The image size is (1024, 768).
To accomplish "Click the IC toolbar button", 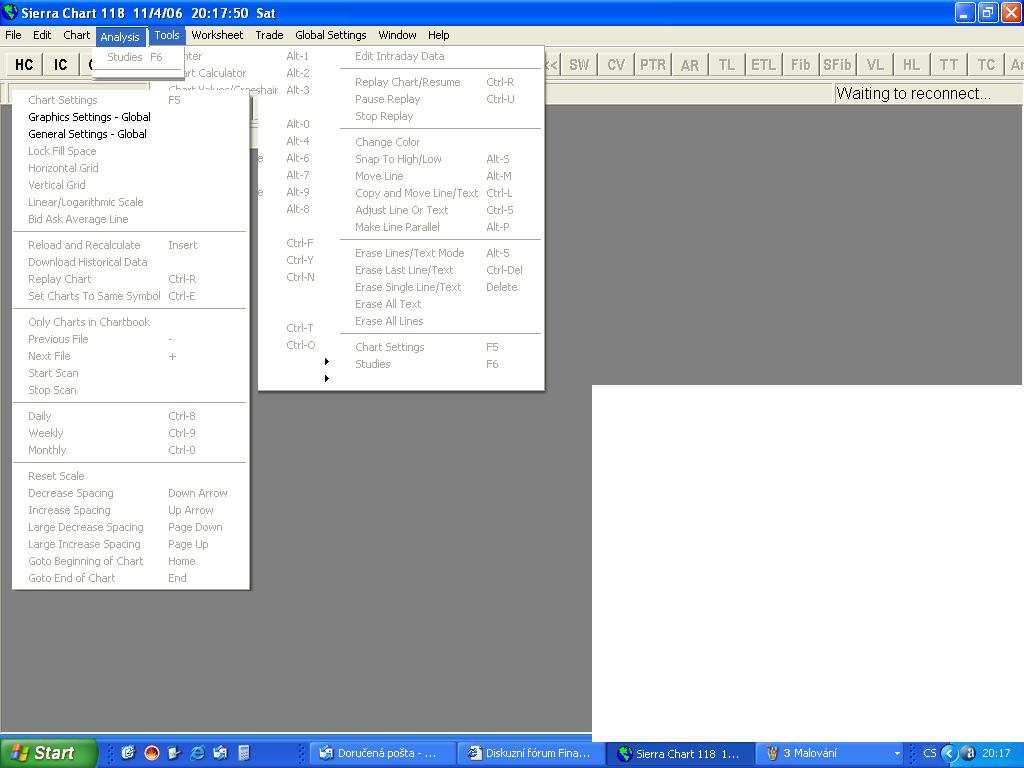I will click(61, 65).
